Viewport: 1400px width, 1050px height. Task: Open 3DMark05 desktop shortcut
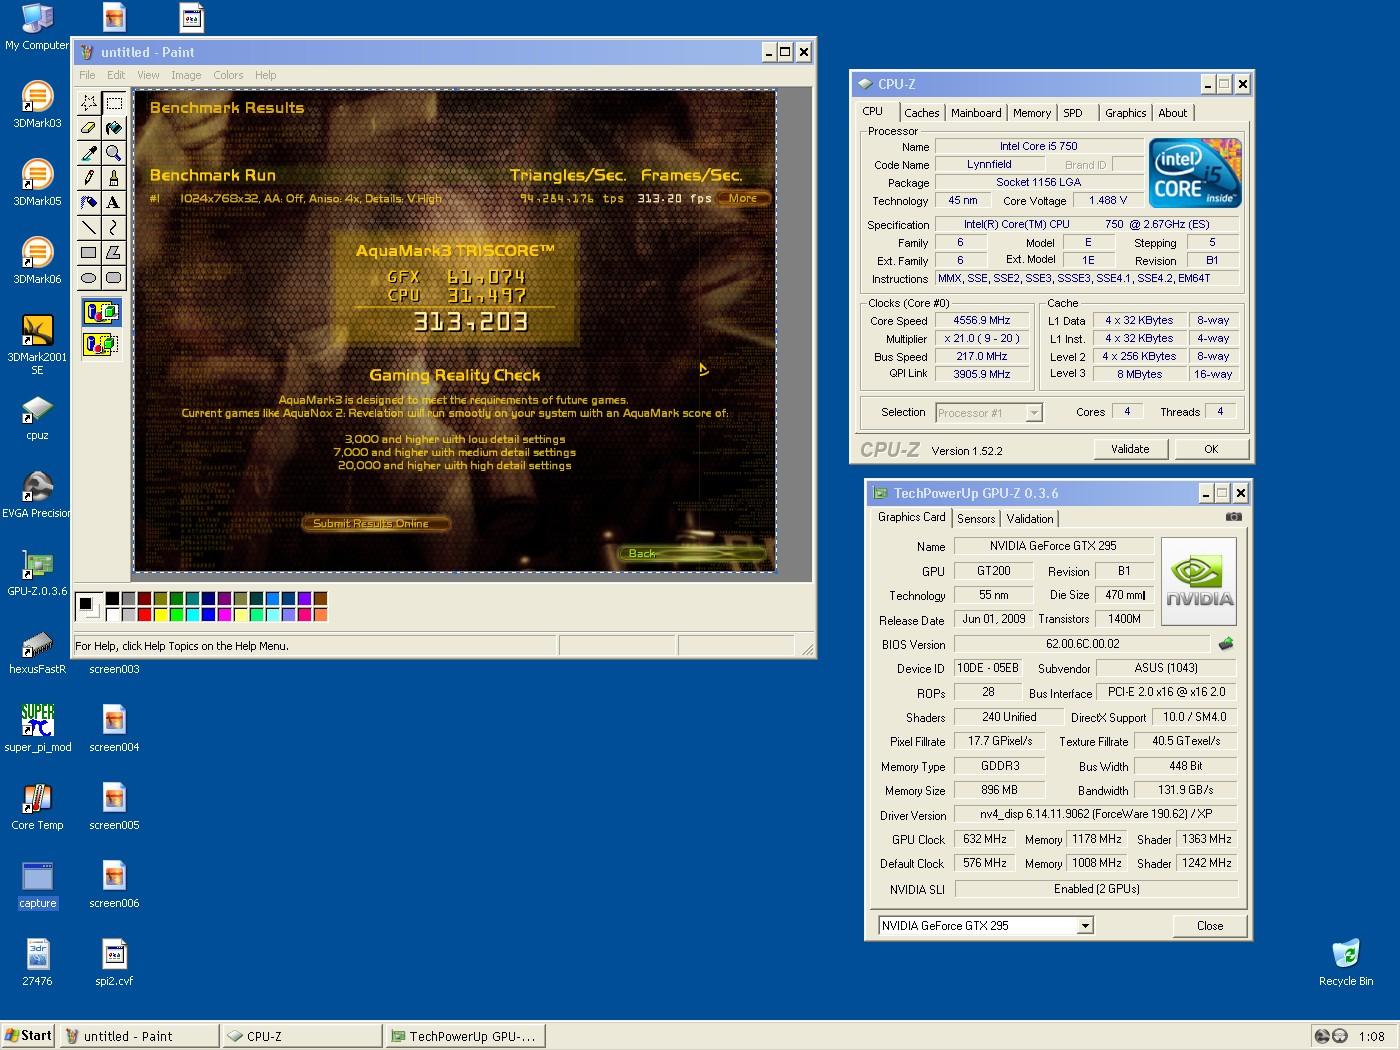(x=37, y=183)
